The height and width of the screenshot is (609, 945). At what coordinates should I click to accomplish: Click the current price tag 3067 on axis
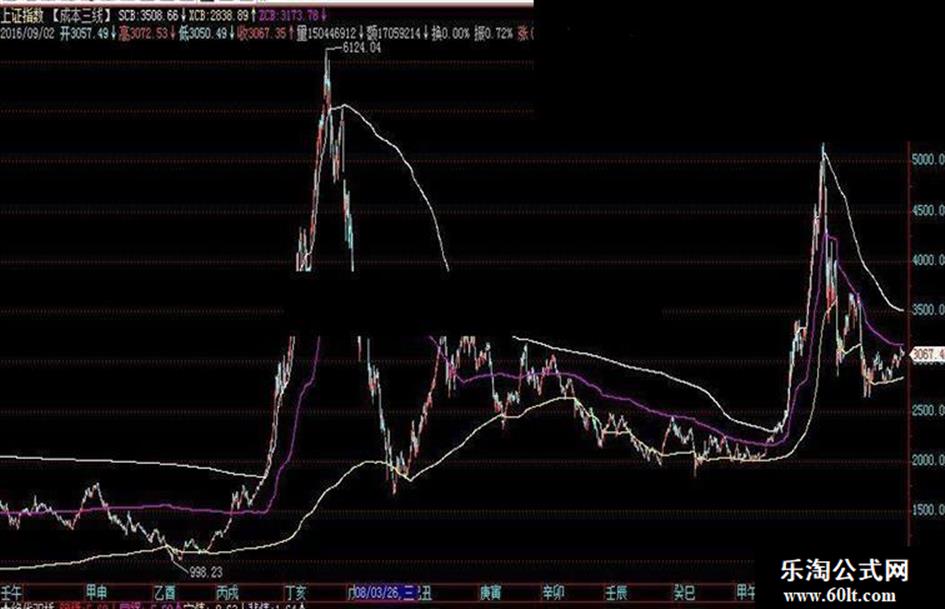(x=929, y=355)
